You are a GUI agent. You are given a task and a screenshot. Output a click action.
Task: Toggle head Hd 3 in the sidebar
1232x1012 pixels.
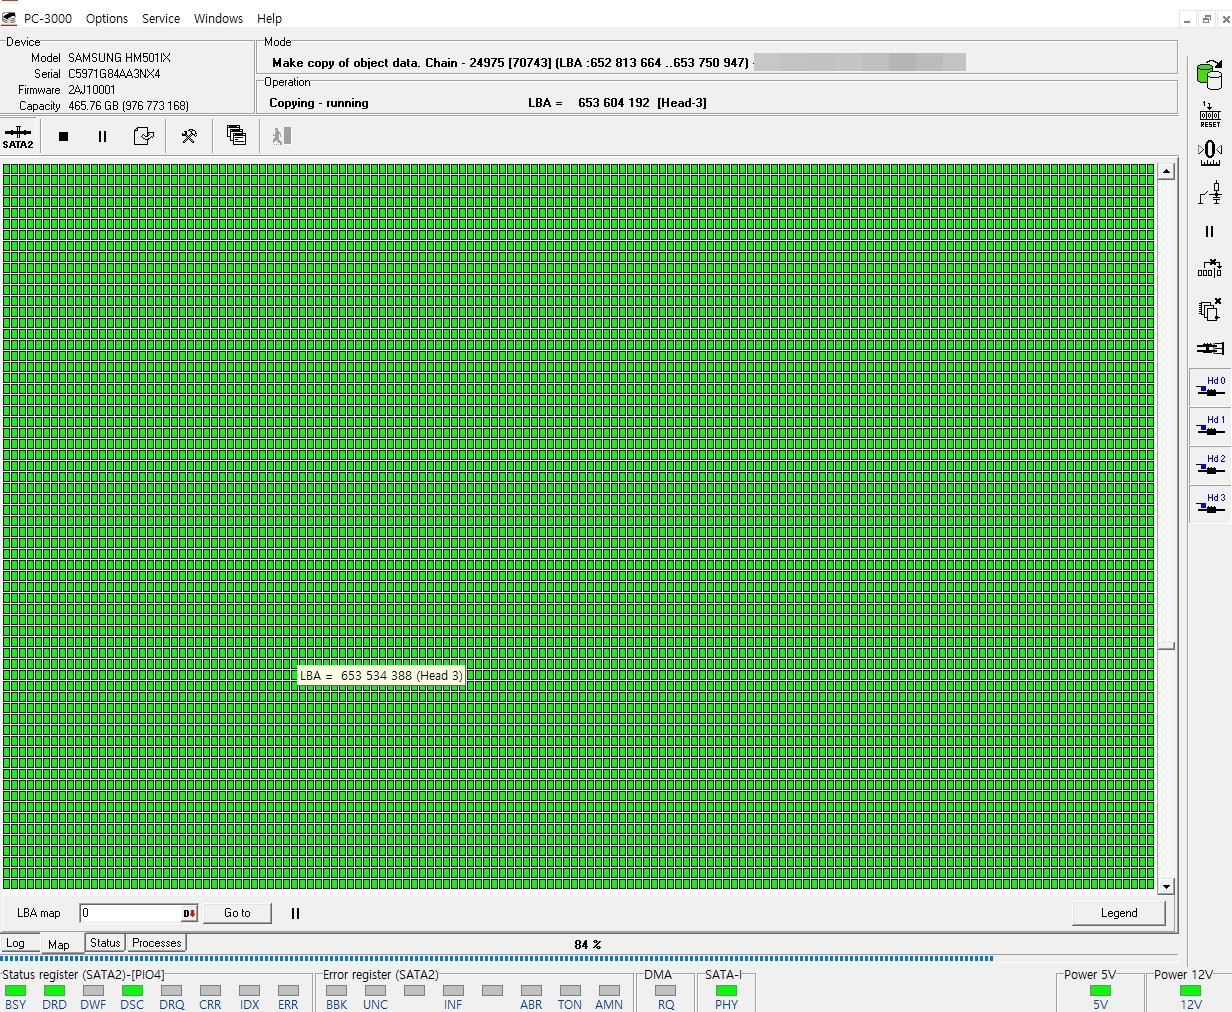coord(1210,504)
